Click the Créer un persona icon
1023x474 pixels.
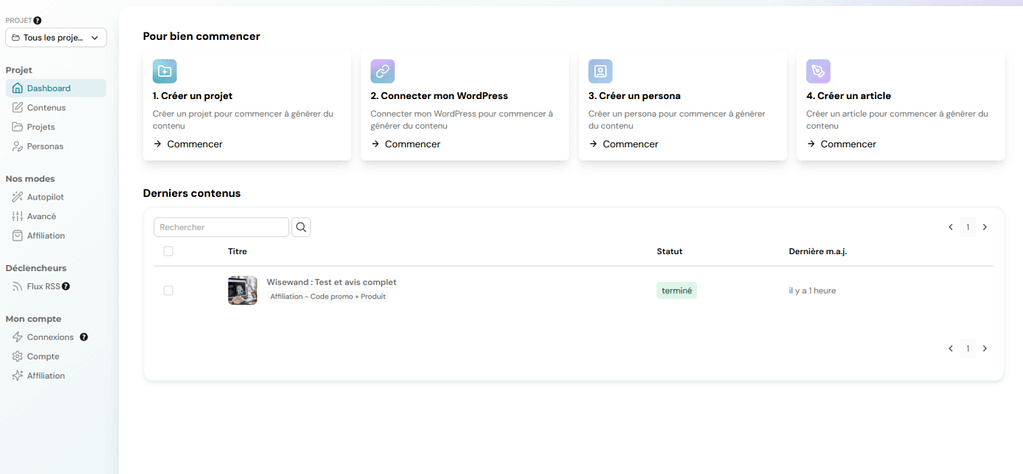pyautogui.click(x=600, y=71)
